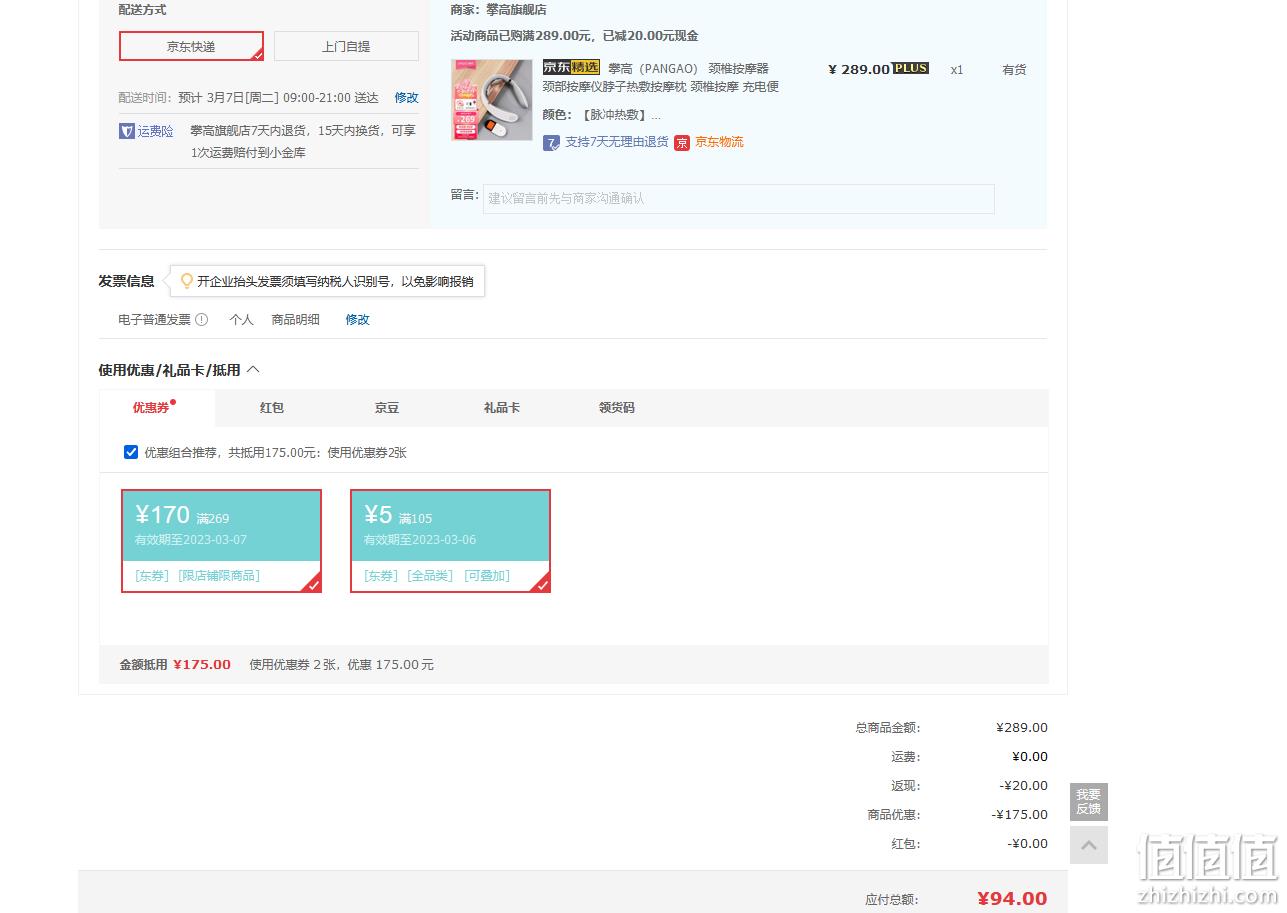This screenshot has height=913, width=1287.
Task: Click 返现 -¥20.00 value
Action: pos(1024,786)
